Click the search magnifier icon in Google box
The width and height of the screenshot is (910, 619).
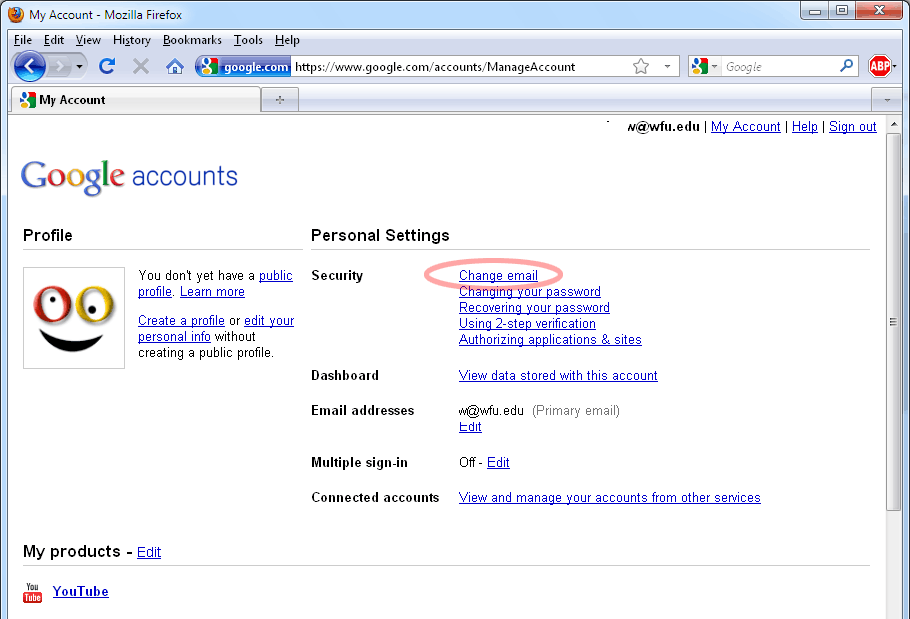coord(846,66)
